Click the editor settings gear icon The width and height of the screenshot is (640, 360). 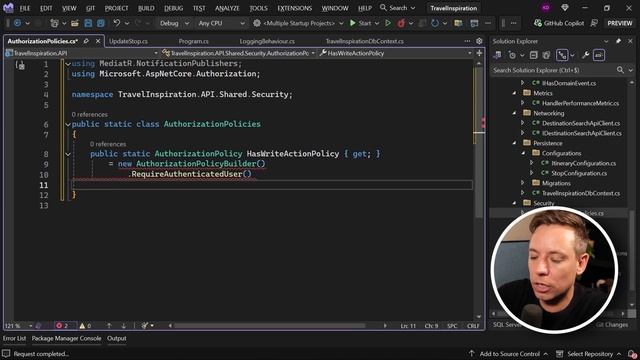pyautogui.click(x=479, y=41)
